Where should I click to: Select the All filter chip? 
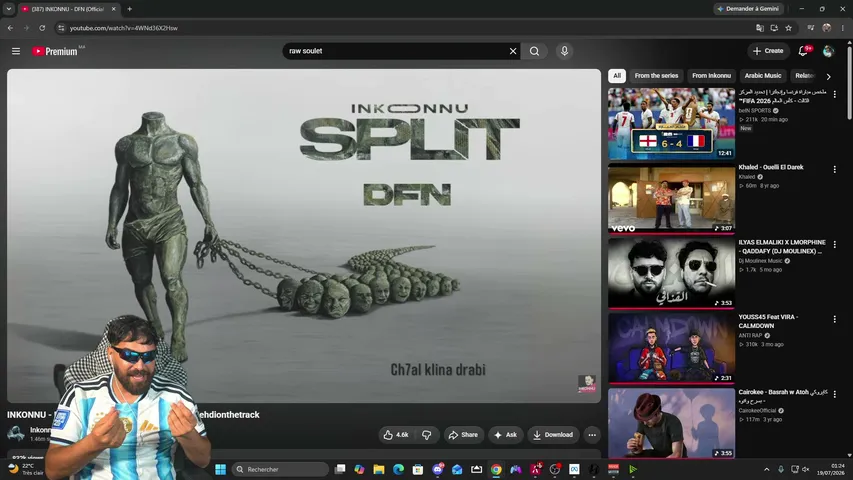click(x=617, y=76)
